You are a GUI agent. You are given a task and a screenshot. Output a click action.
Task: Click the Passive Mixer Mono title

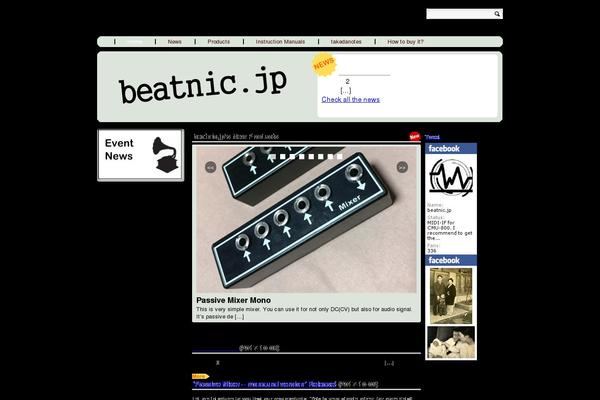tap(233, 300)
